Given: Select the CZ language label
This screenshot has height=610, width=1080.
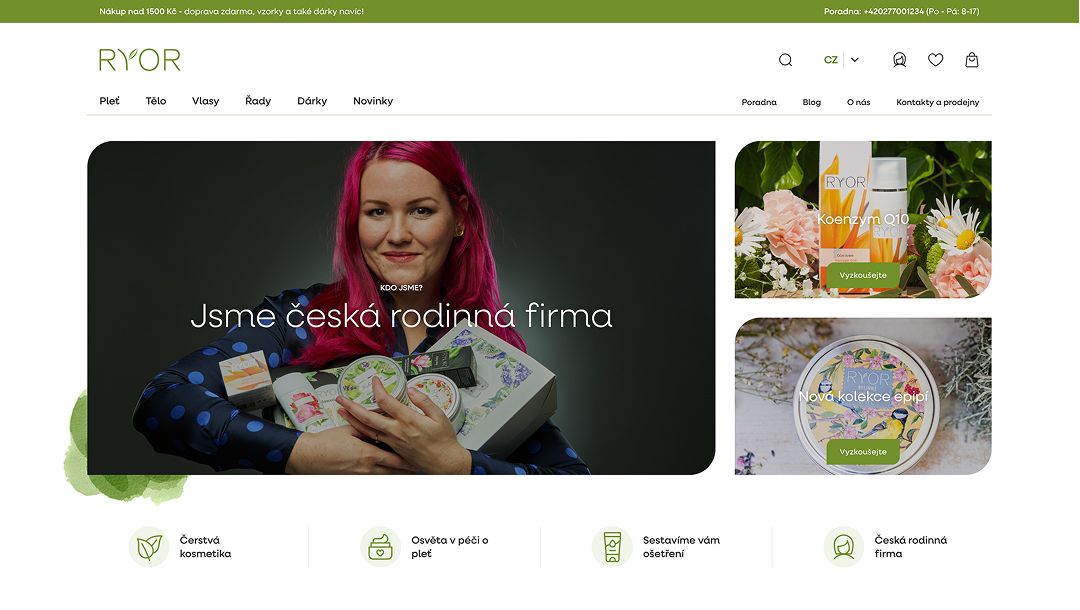Looking at the screenshot, I should (831, 60).
